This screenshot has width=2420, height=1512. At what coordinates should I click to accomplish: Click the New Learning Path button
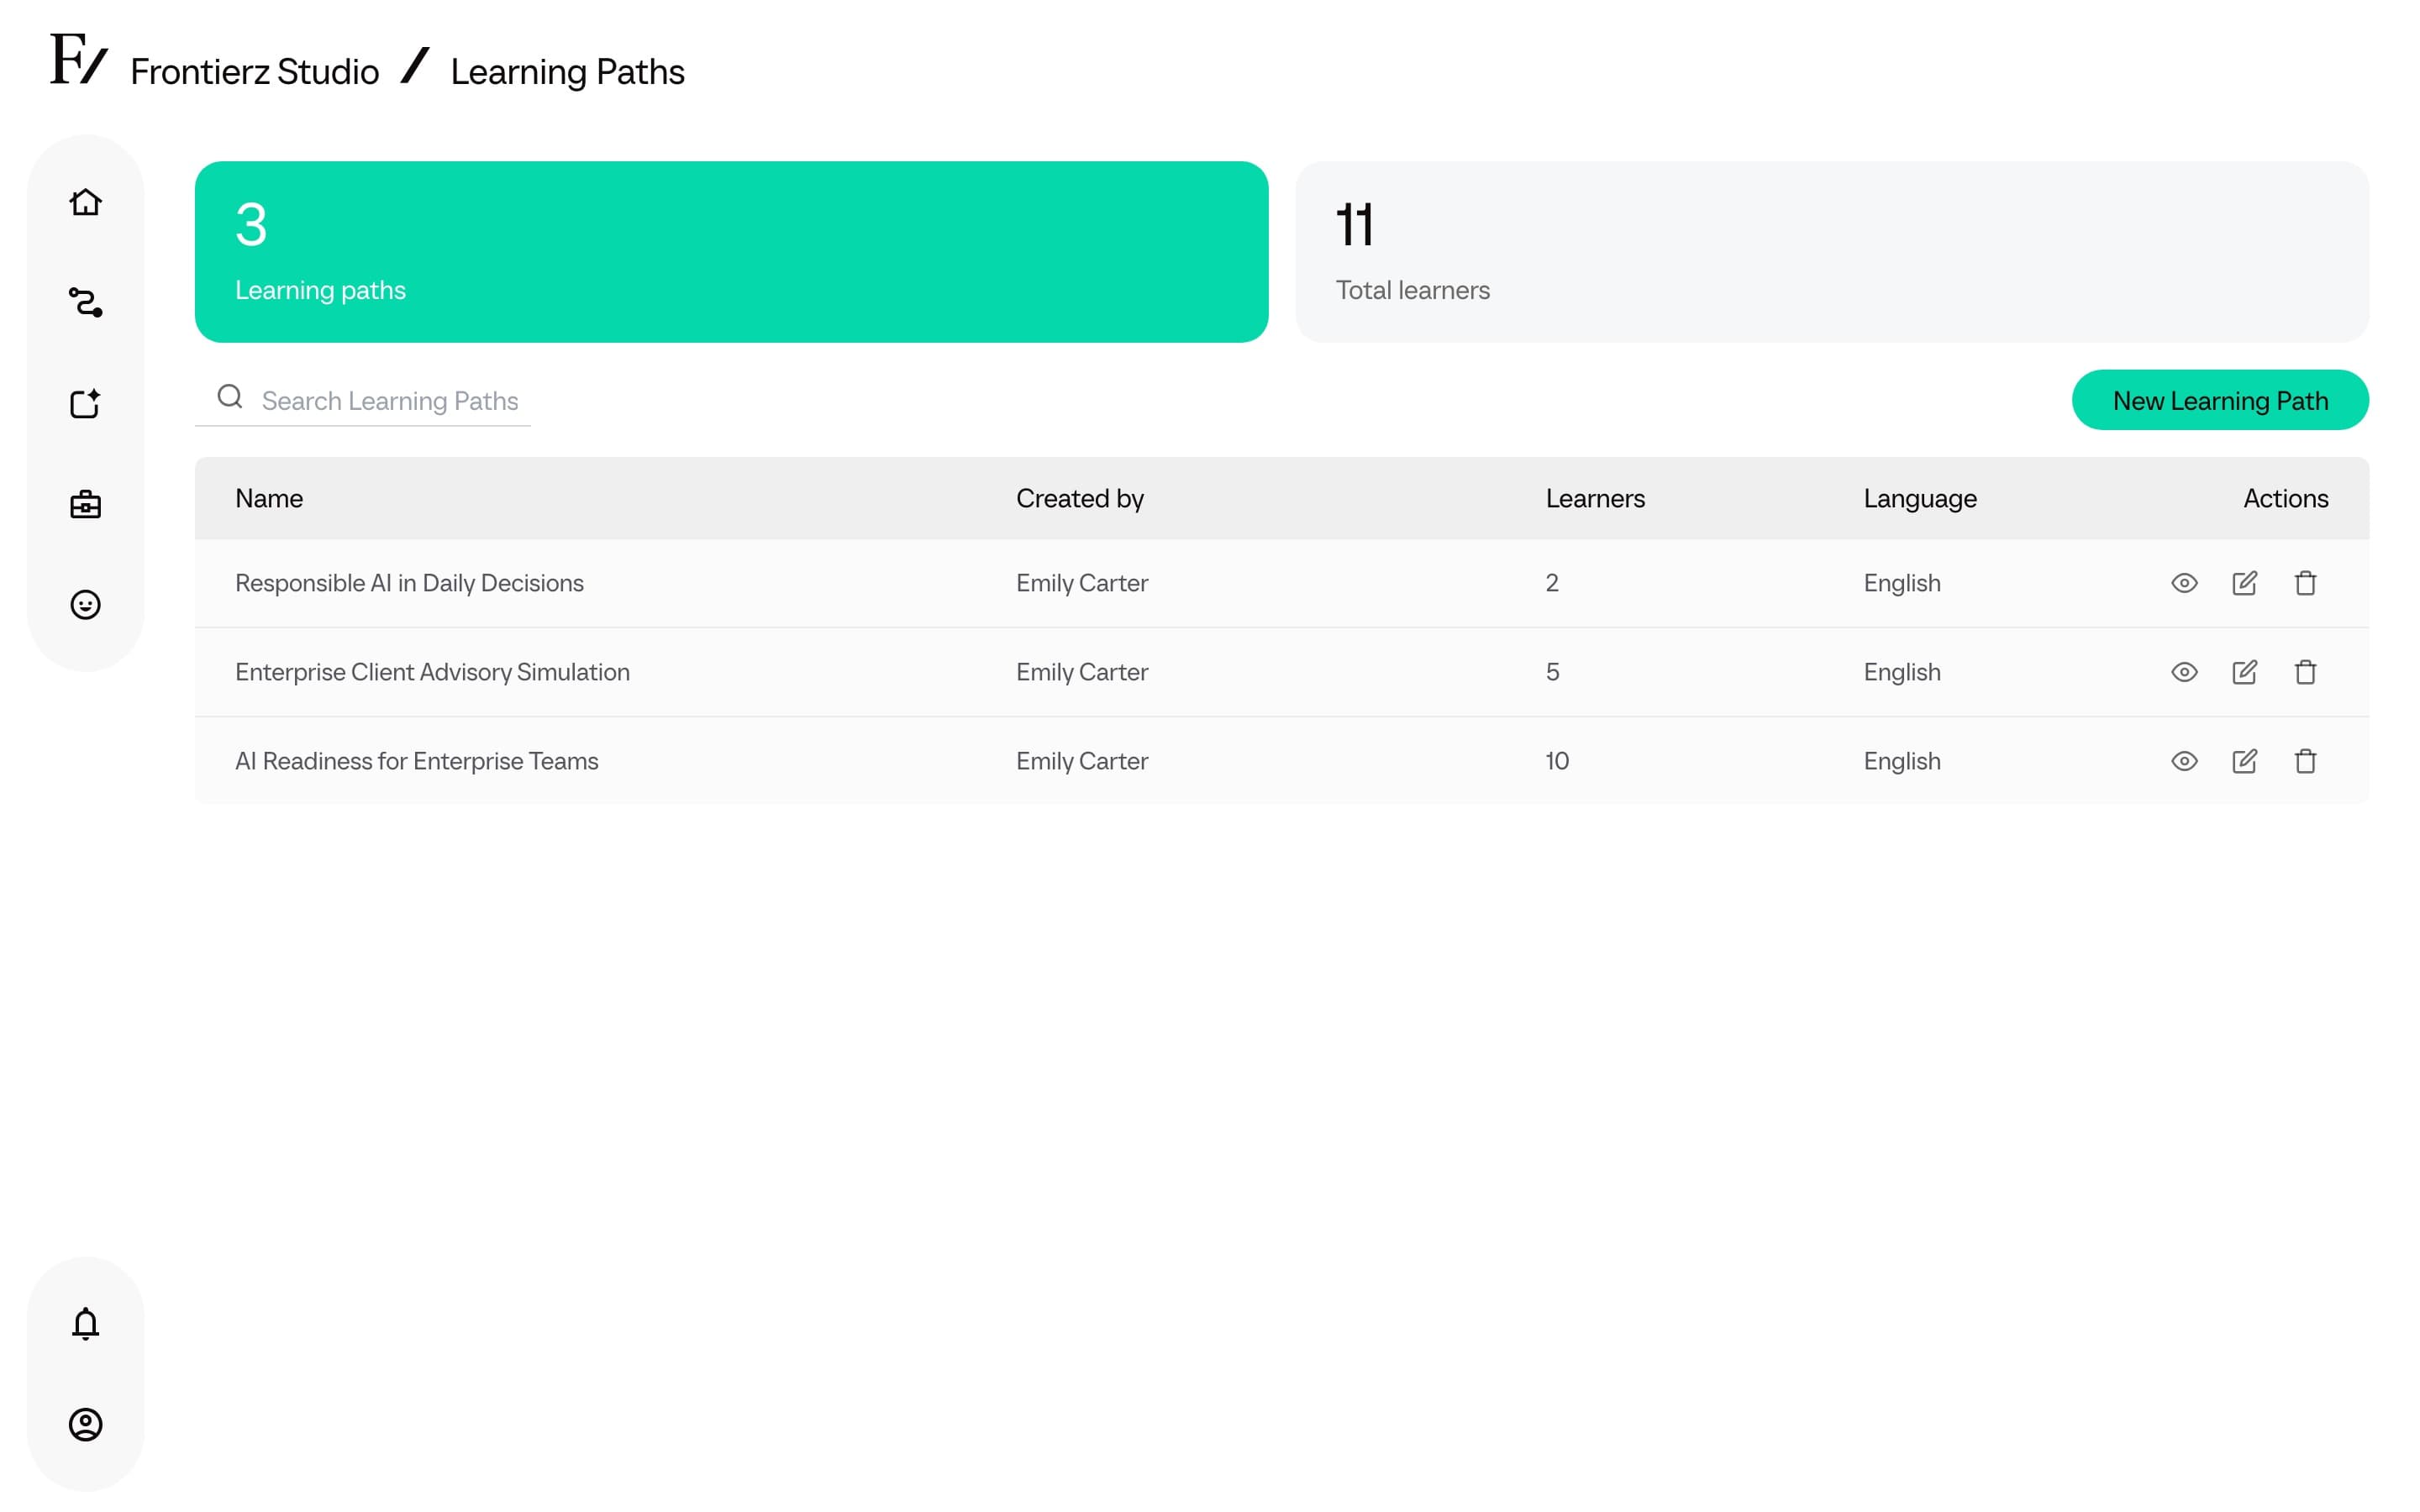point(2220,400)
